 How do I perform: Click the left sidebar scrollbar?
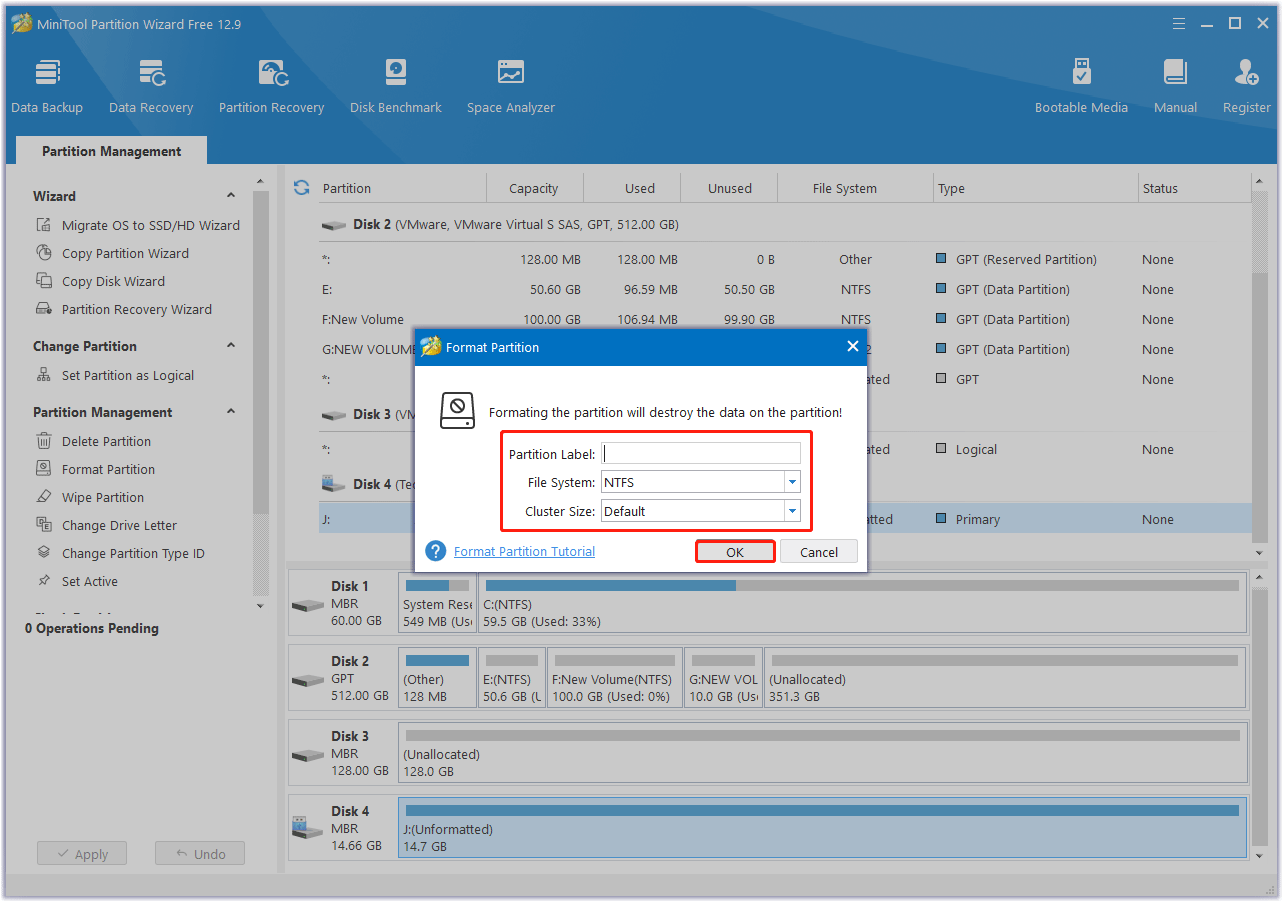(x=261, y=350)
